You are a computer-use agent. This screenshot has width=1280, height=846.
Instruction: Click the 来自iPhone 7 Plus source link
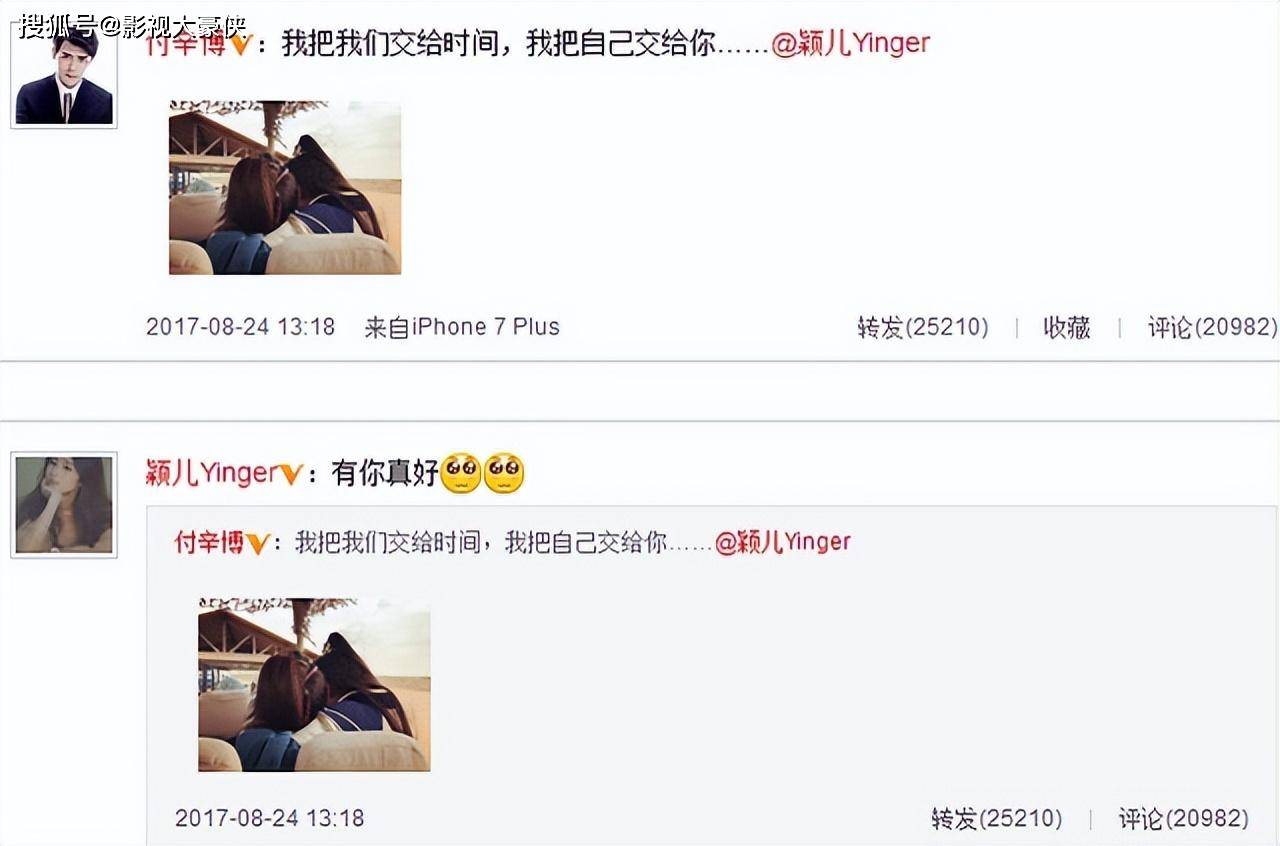(462, 327)
